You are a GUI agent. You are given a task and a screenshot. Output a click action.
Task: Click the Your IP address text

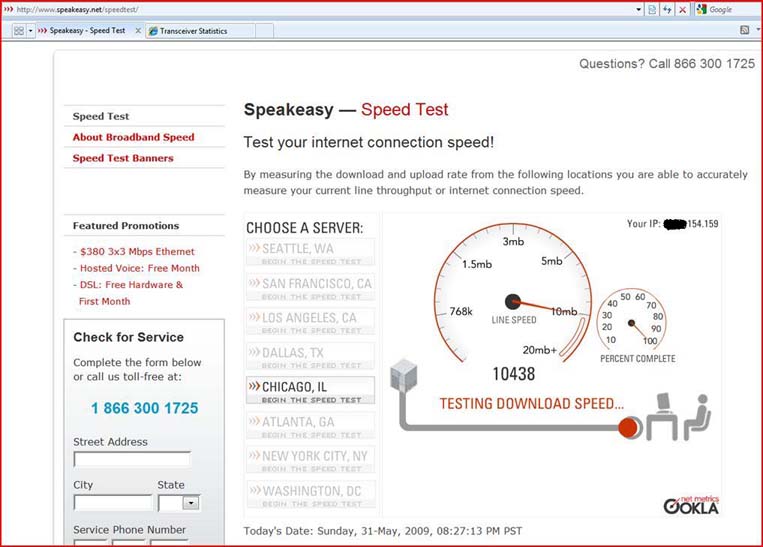672,224
